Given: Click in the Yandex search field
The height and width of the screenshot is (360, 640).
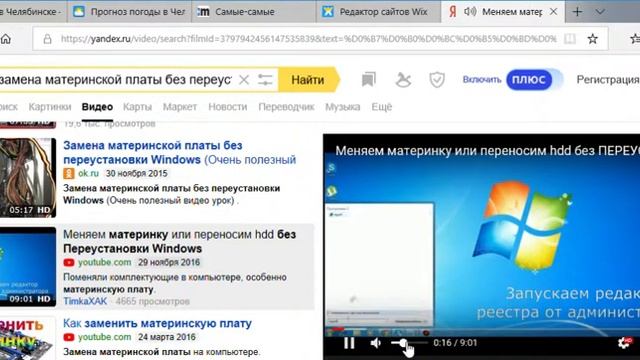Looking at the screenshot, I should coord(116,80).
